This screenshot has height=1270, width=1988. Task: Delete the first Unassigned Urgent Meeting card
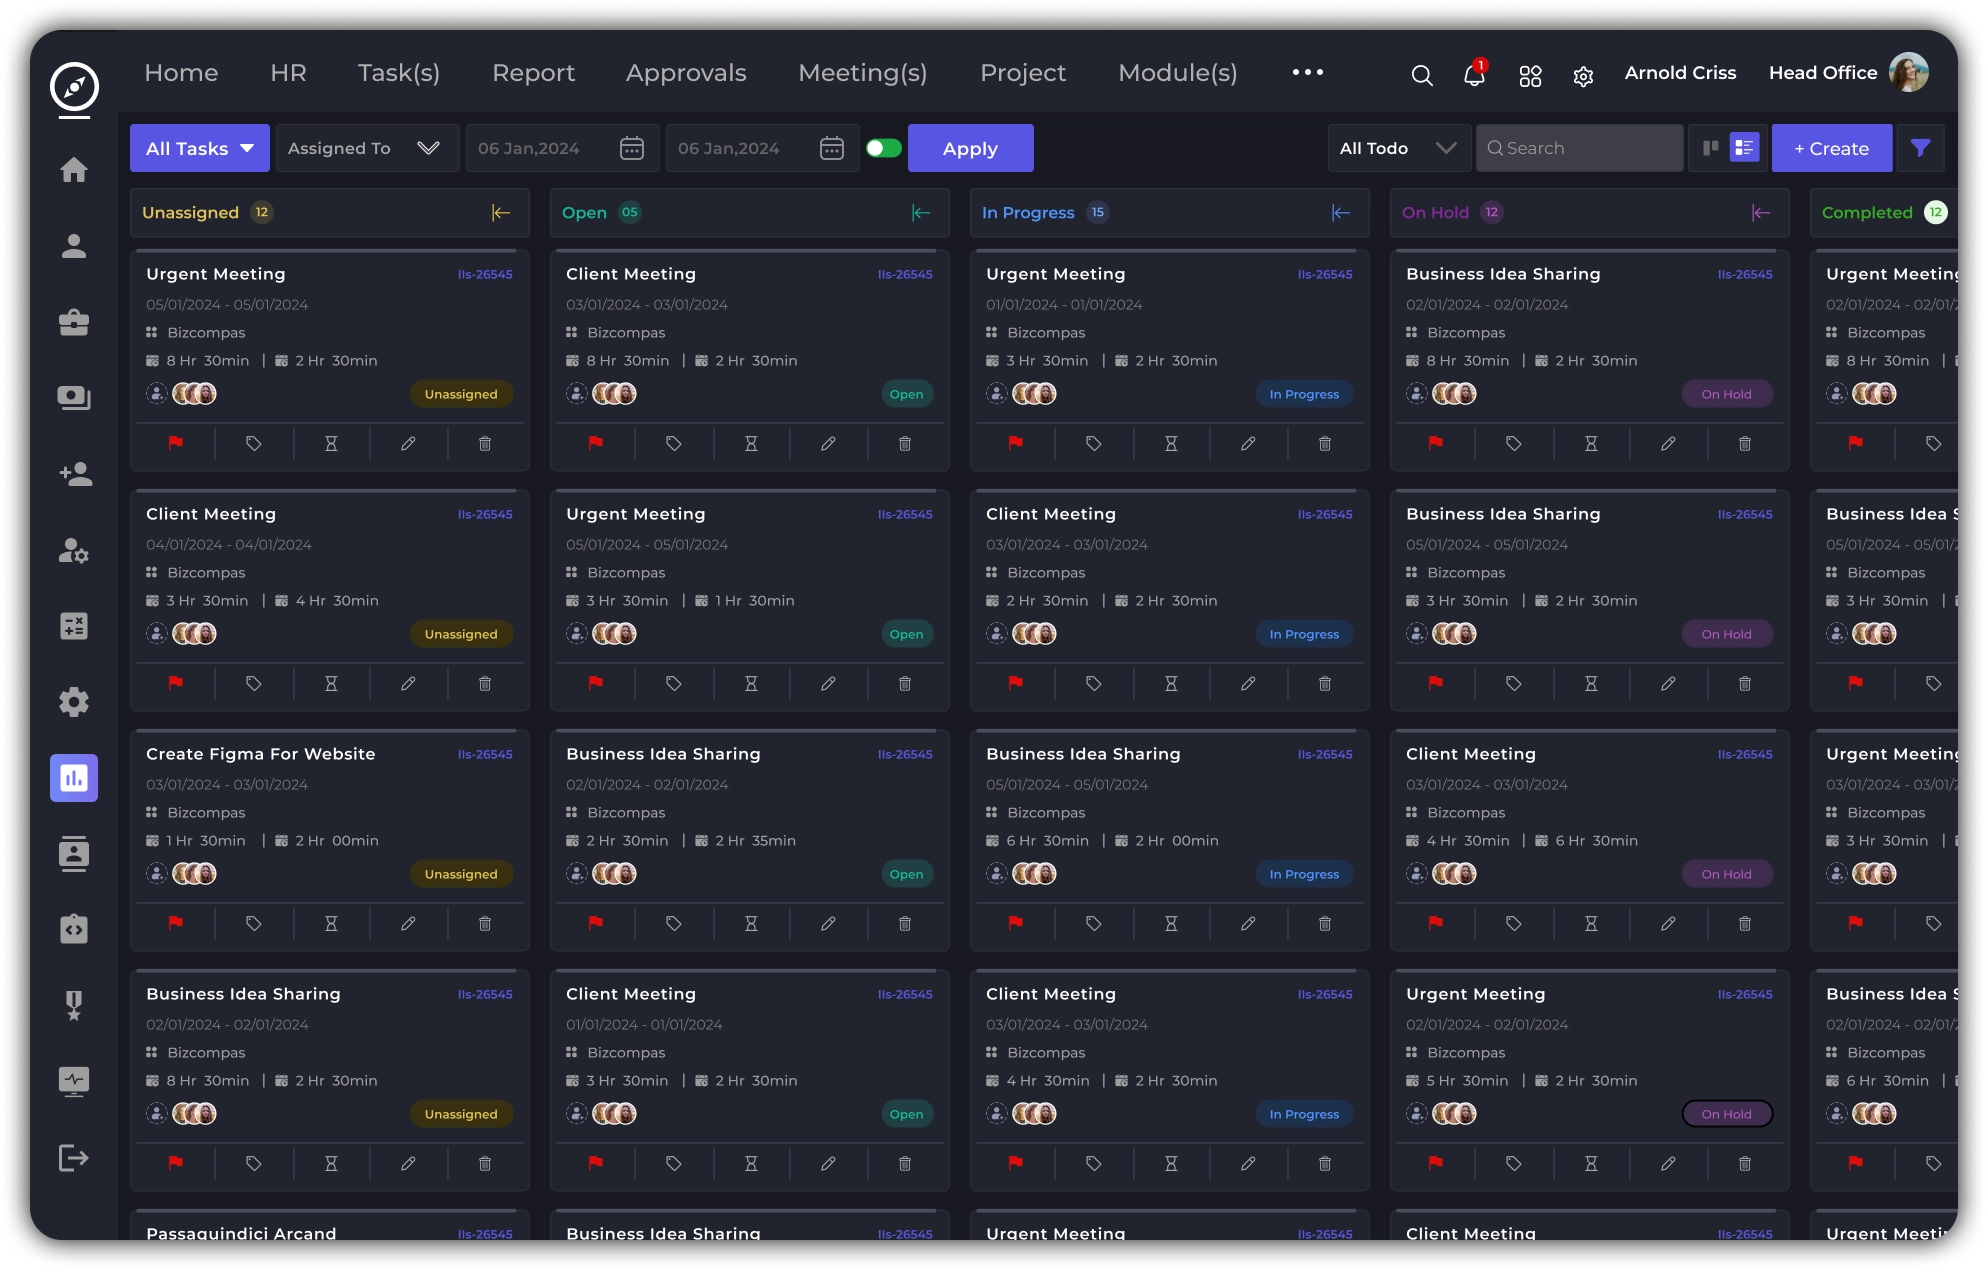(485, 444)
